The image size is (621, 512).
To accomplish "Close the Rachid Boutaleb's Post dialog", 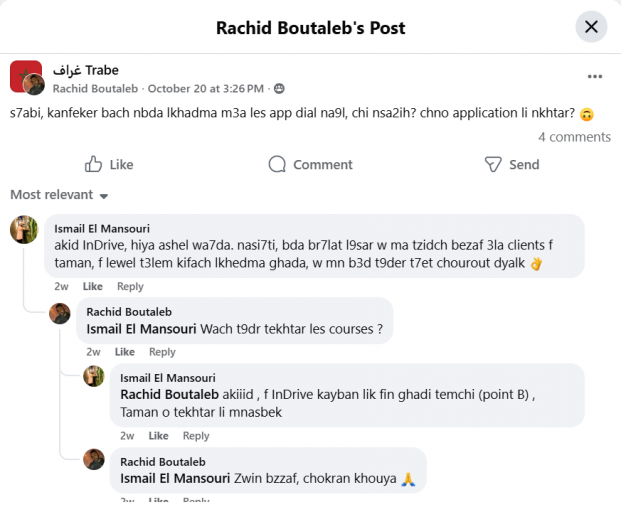I will coord(591,27).
